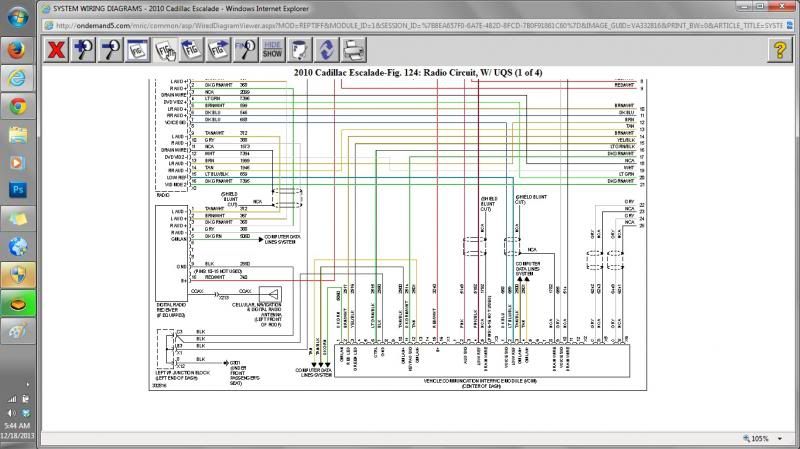800x449 pixels.
Task: Show hidden tray icons arrow
Action: (27, 385)
